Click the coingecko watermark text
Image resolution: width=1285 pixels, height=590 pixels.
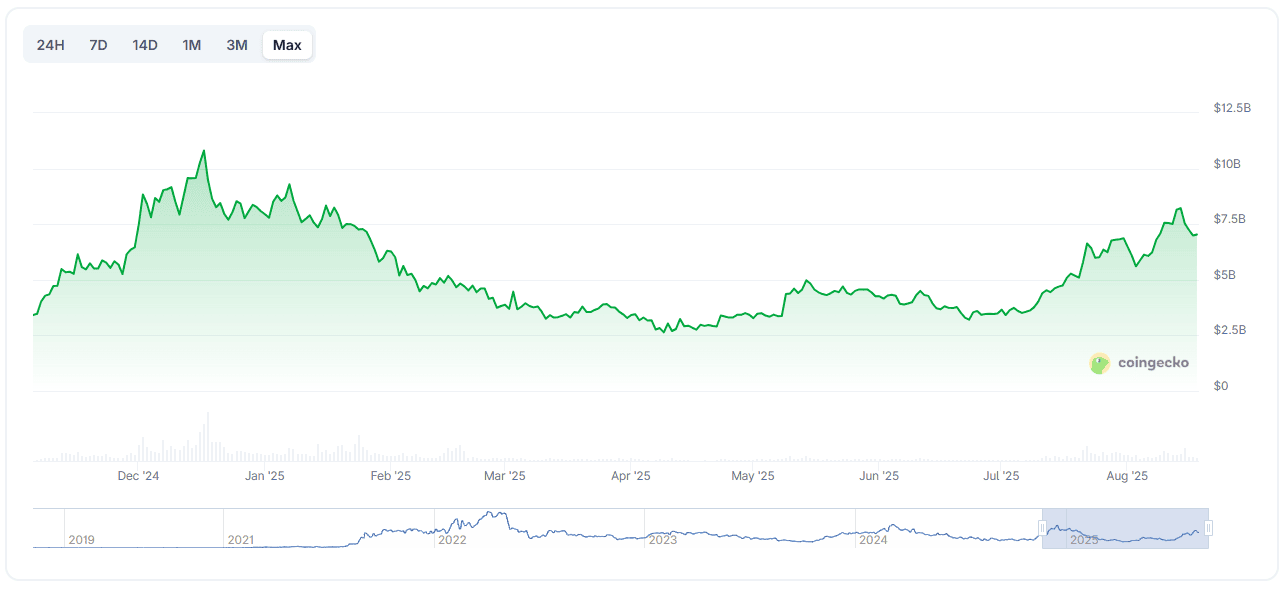pyautogui.click(x=1153, y=363)
